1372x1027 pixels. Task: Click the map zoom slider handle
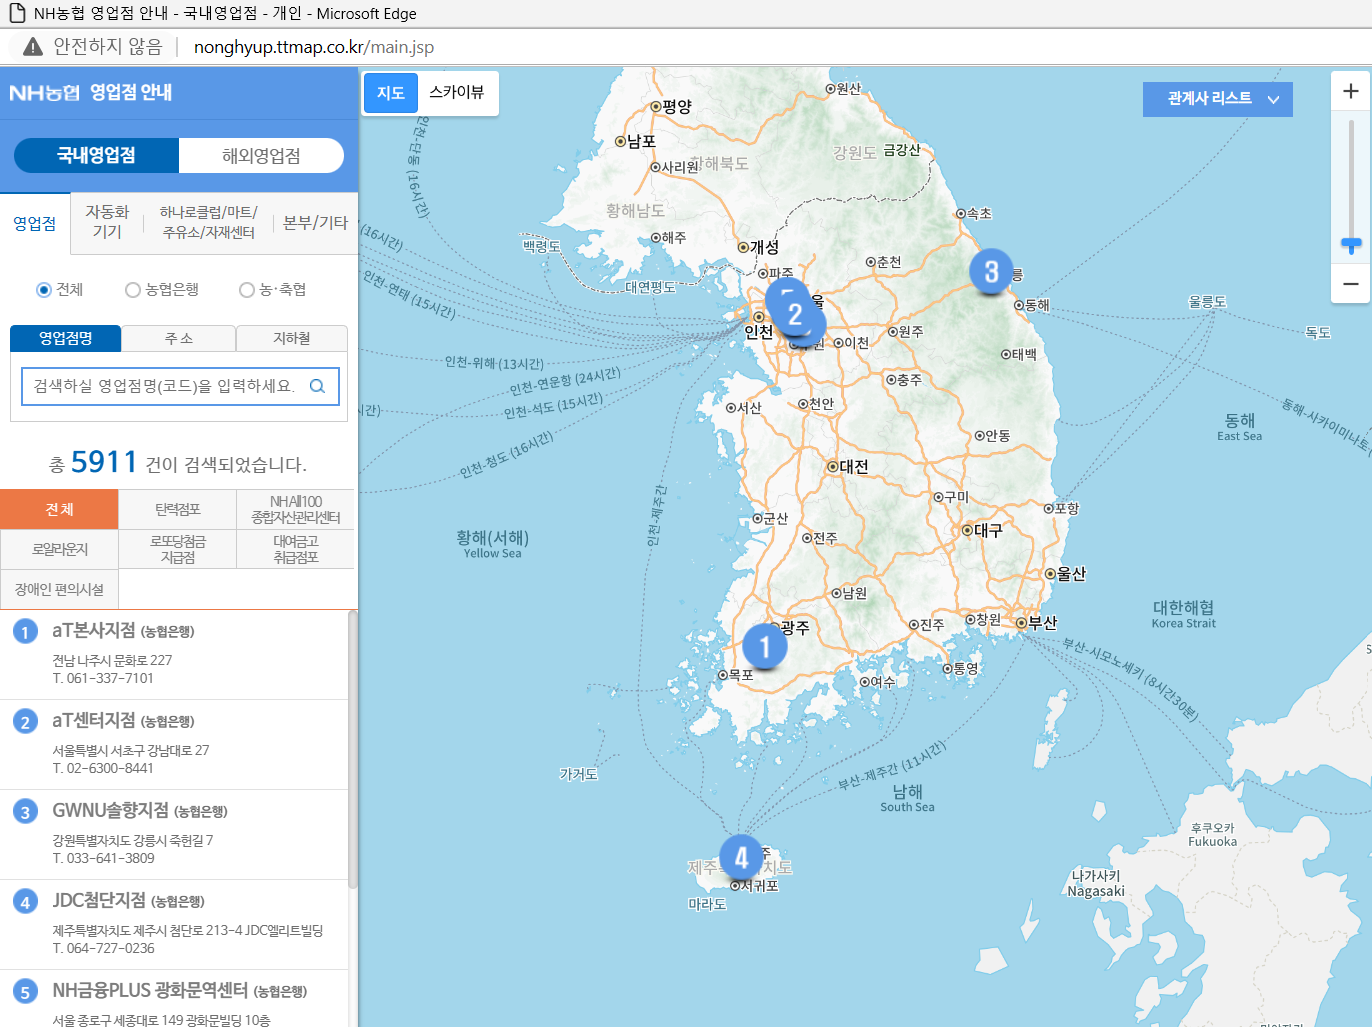click(1351, 244)
